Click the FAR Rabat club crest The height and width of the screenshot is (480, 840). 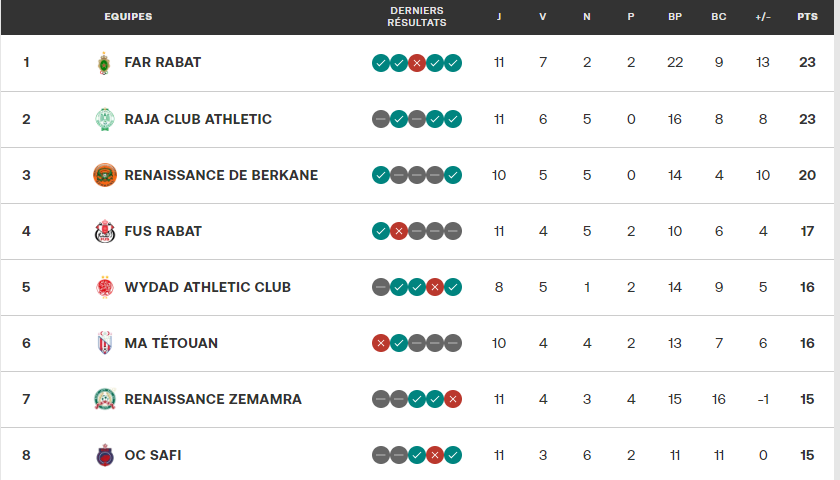[104, 63]
